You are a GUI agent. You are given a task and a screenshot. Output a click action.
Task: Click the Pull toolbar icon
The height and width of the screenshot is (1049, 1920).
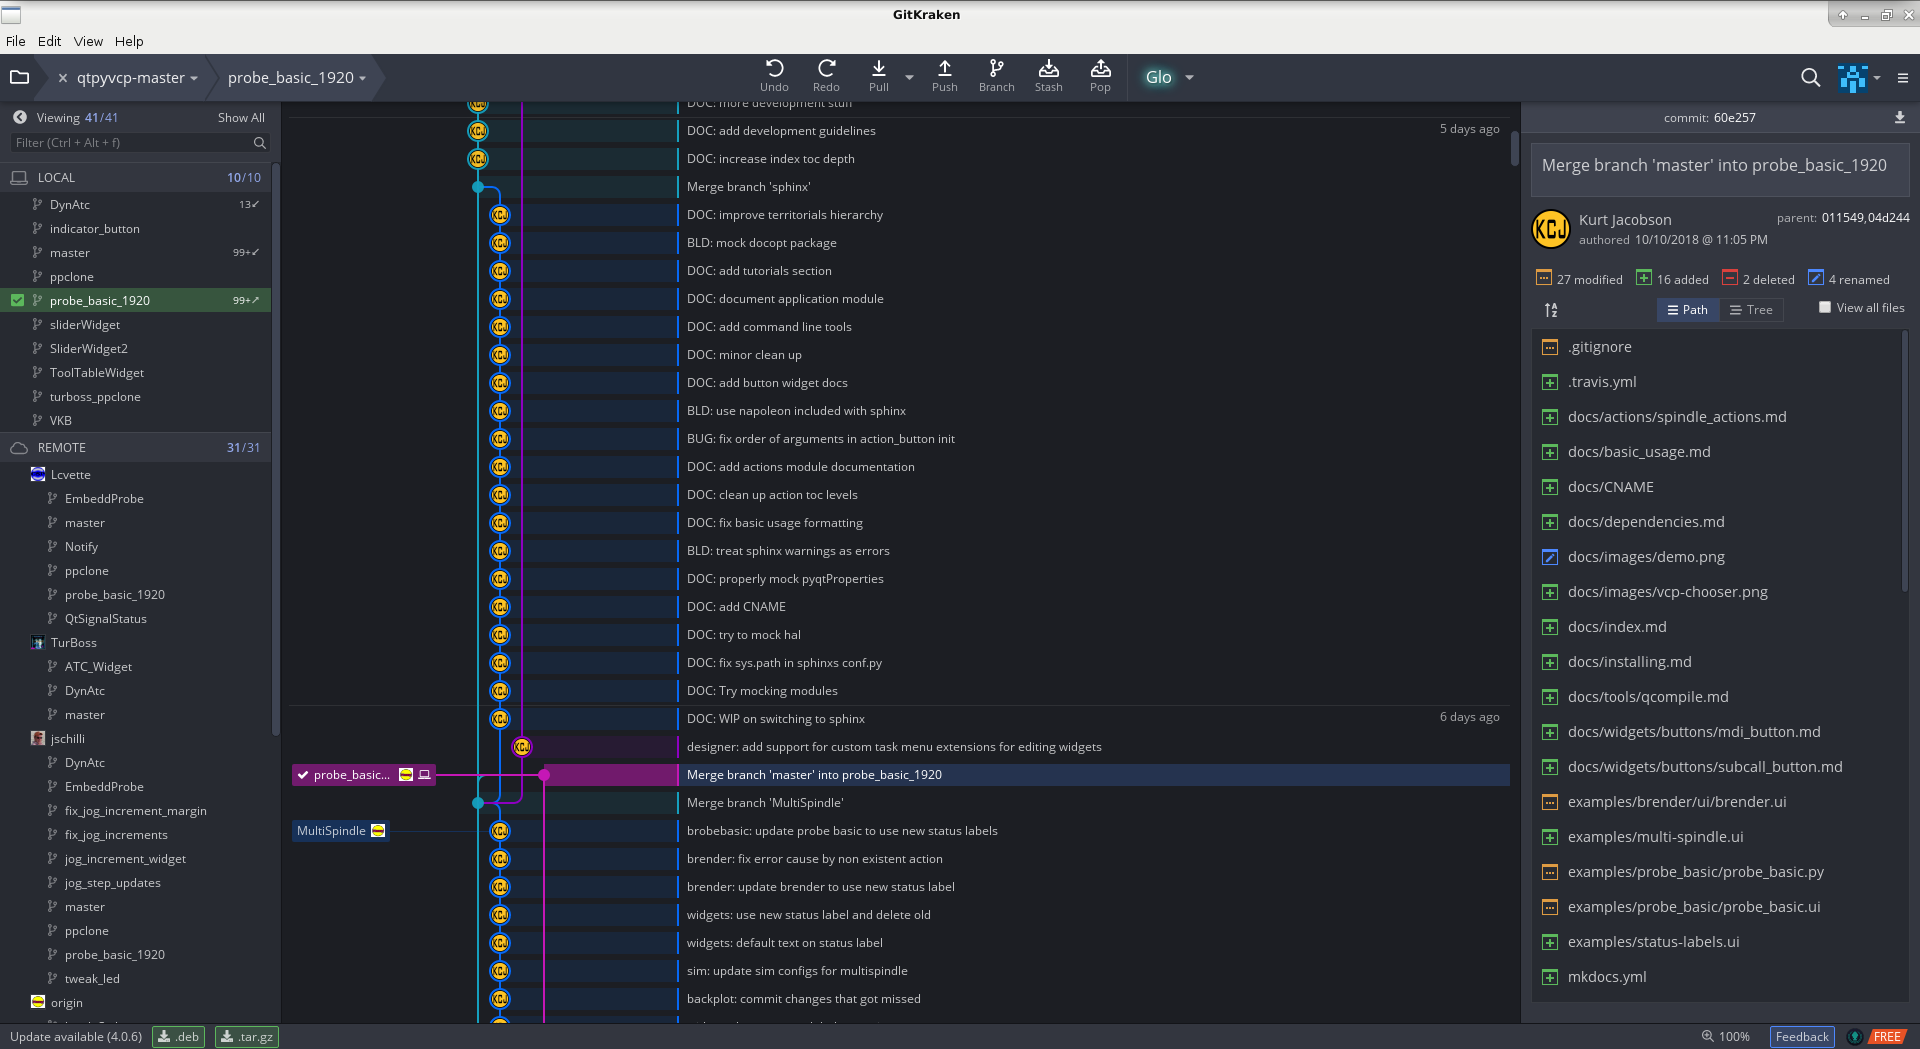coord(878,76)
